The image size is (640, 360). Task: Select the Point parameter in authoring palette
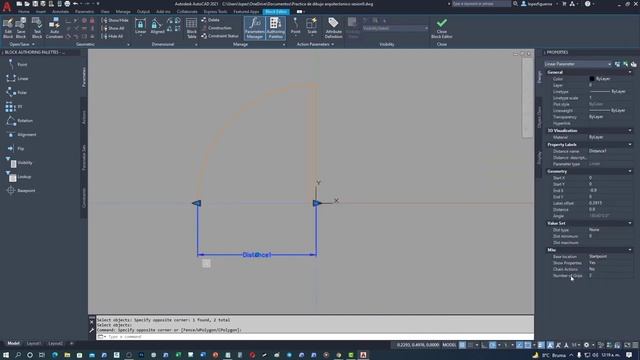[17, 64]
